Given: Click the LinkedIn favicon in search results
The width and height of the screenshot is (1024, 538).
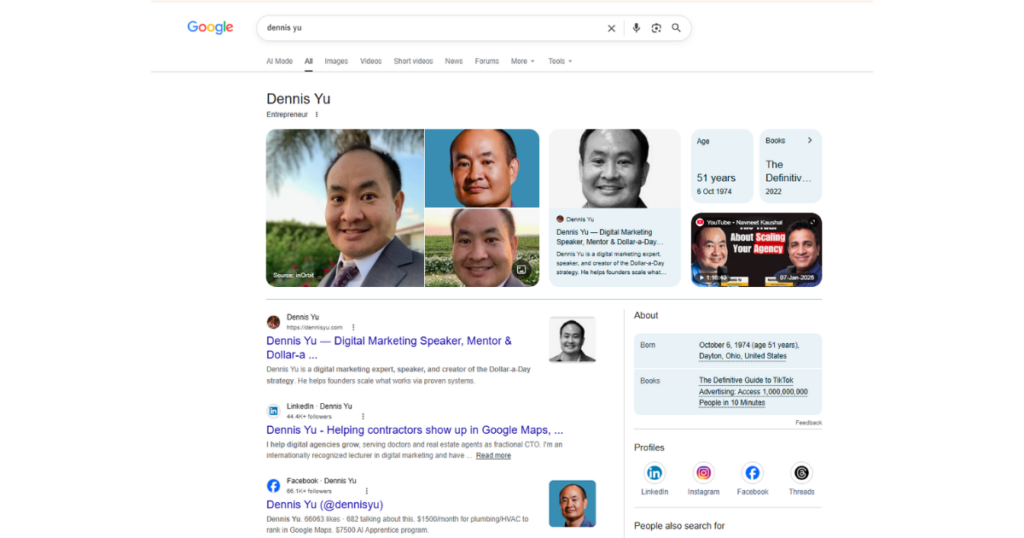Looking at the screenshot, I should (274, 411).
